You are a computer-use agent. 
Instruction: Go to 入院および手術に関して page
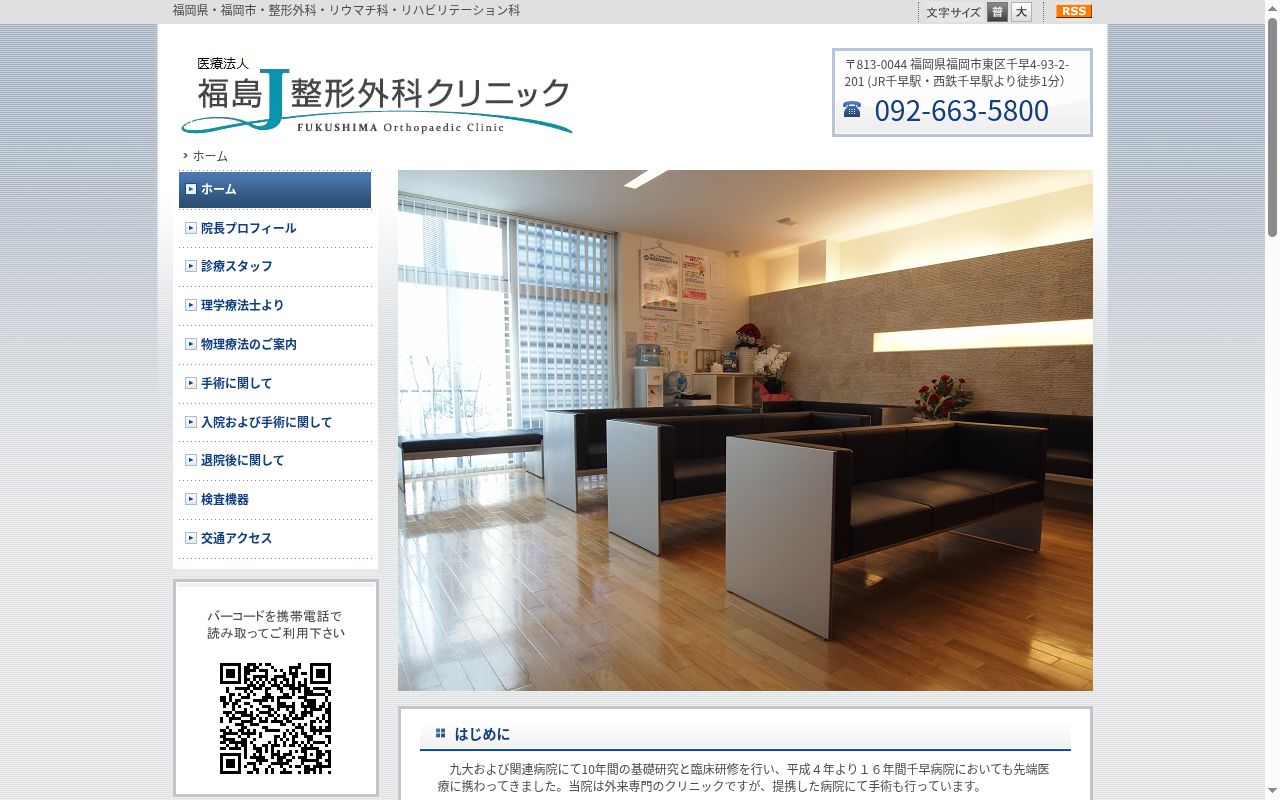pyautogui.click(x=275, y=422)
